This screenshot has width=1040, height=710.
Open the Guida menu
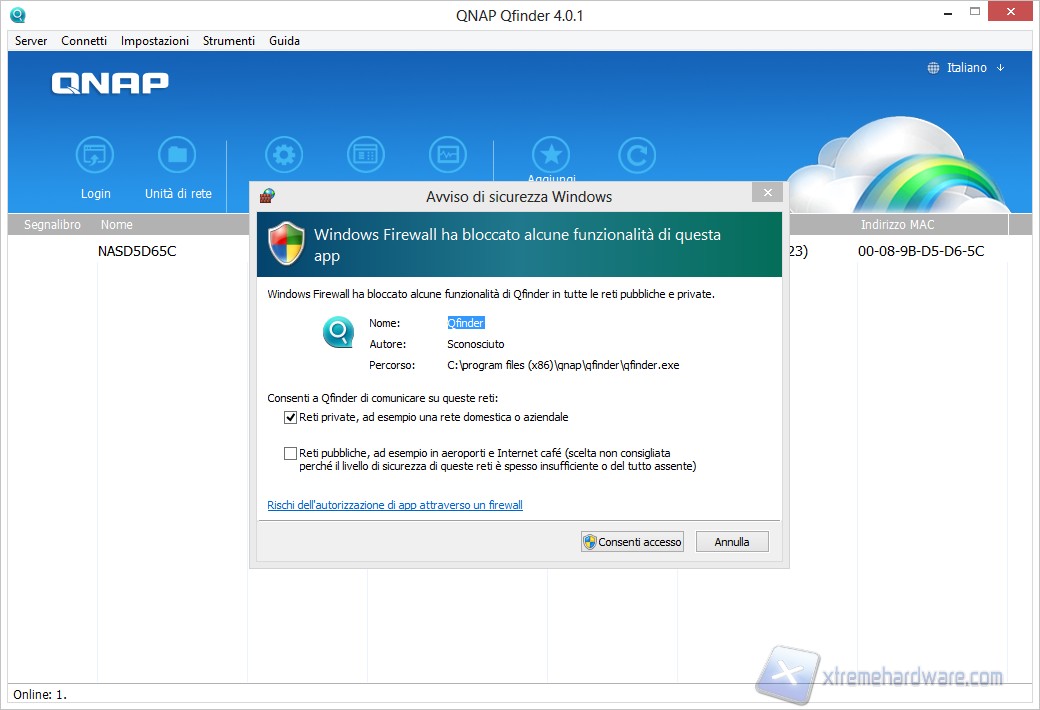coord(284,41)
